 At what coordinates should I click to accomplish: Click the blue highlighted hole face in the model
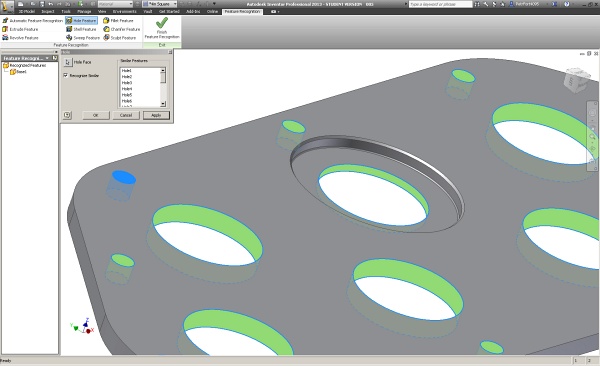coord(124,178)
